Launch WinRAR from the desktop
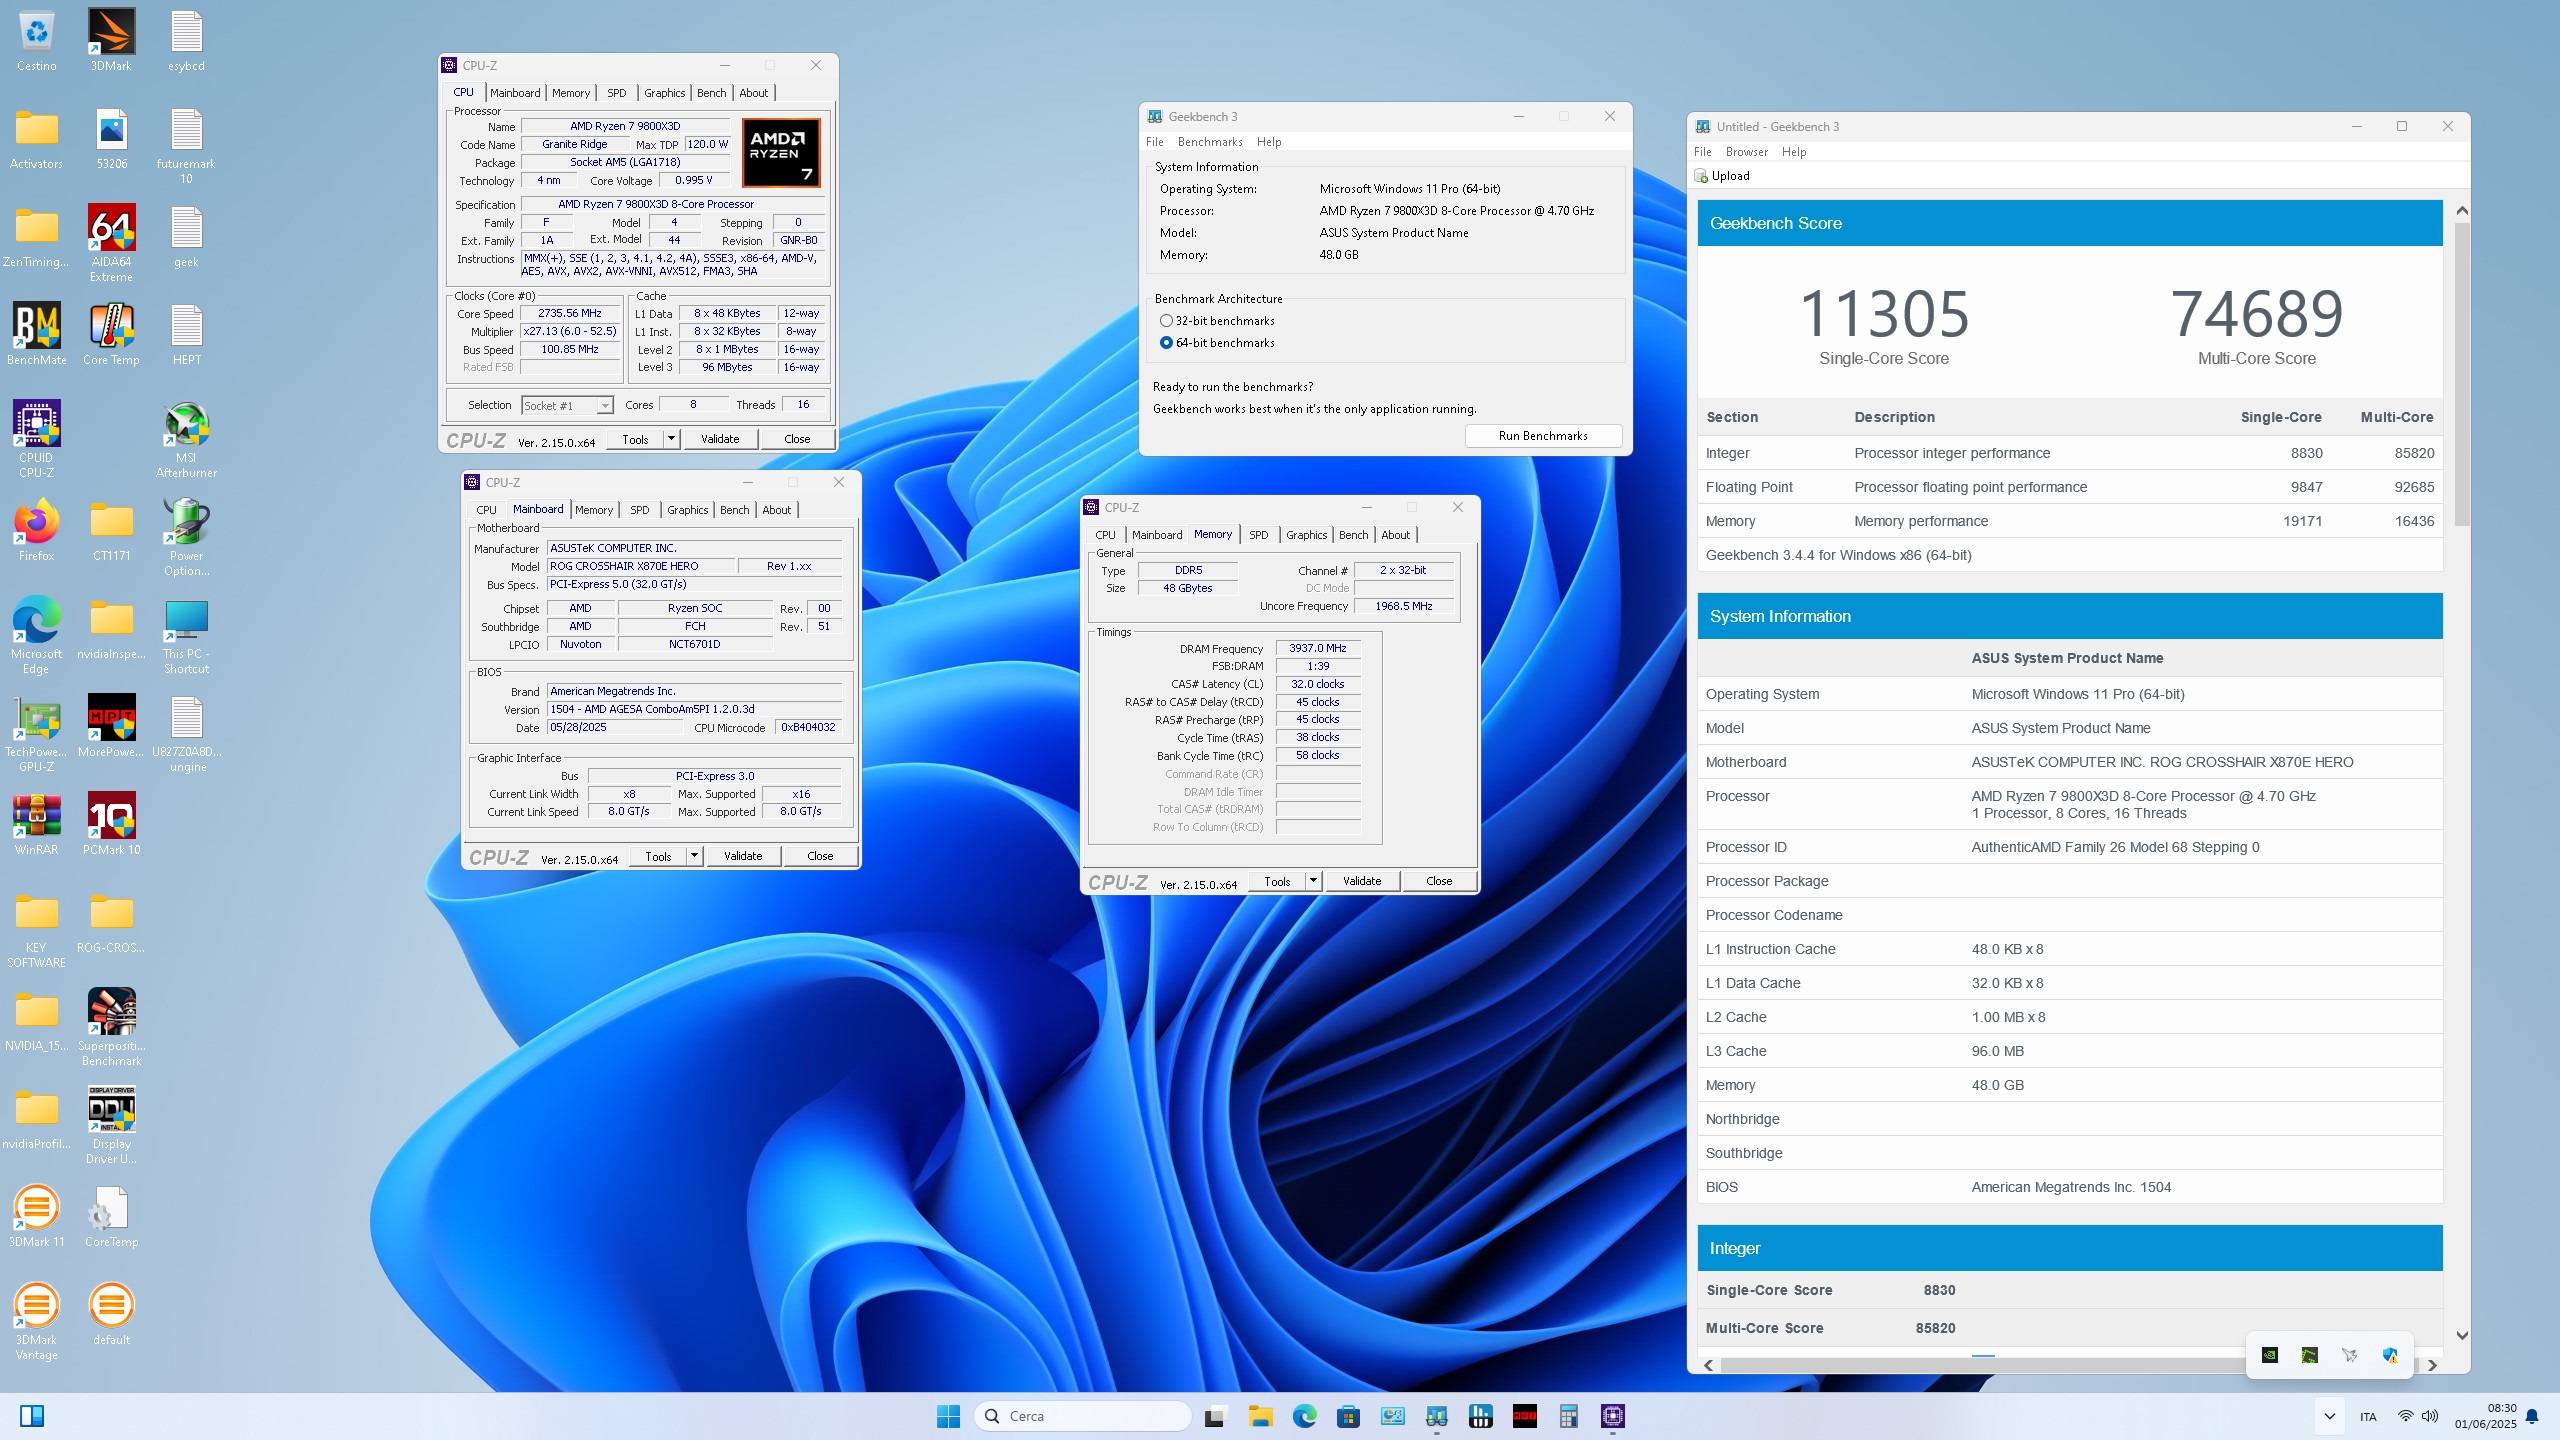Image resolution: width=2560 pixels, height=1440 pixels. tap(36, 824)
